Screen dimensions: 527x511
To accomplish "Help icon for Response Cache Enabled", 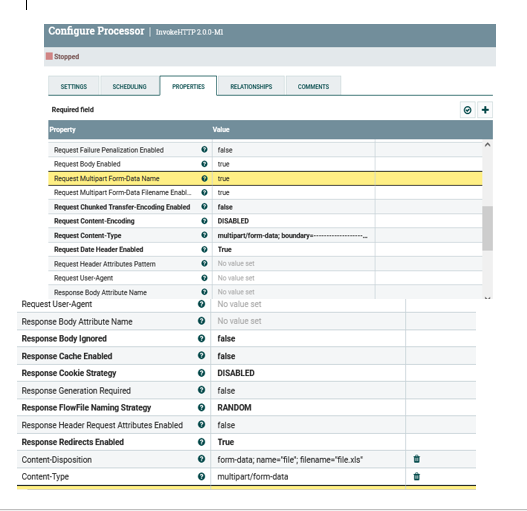I will [x=201, y=355].
